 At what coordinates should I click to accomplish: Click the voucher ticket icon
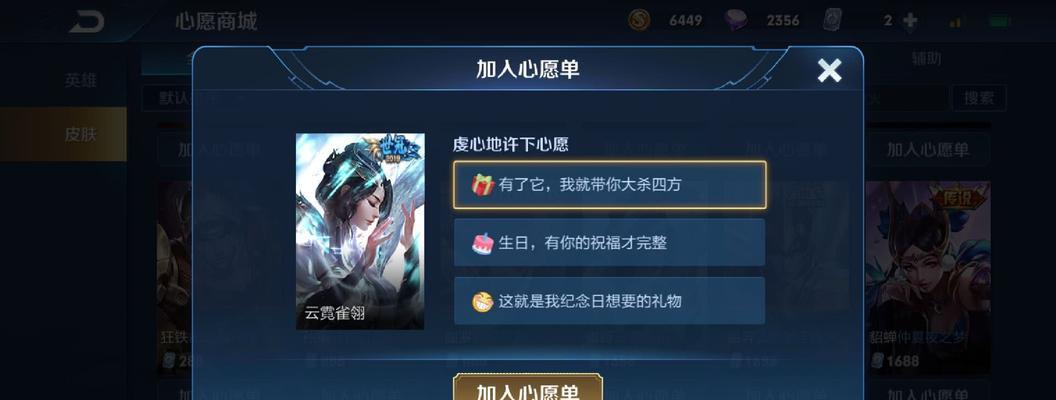pos(832,20)
